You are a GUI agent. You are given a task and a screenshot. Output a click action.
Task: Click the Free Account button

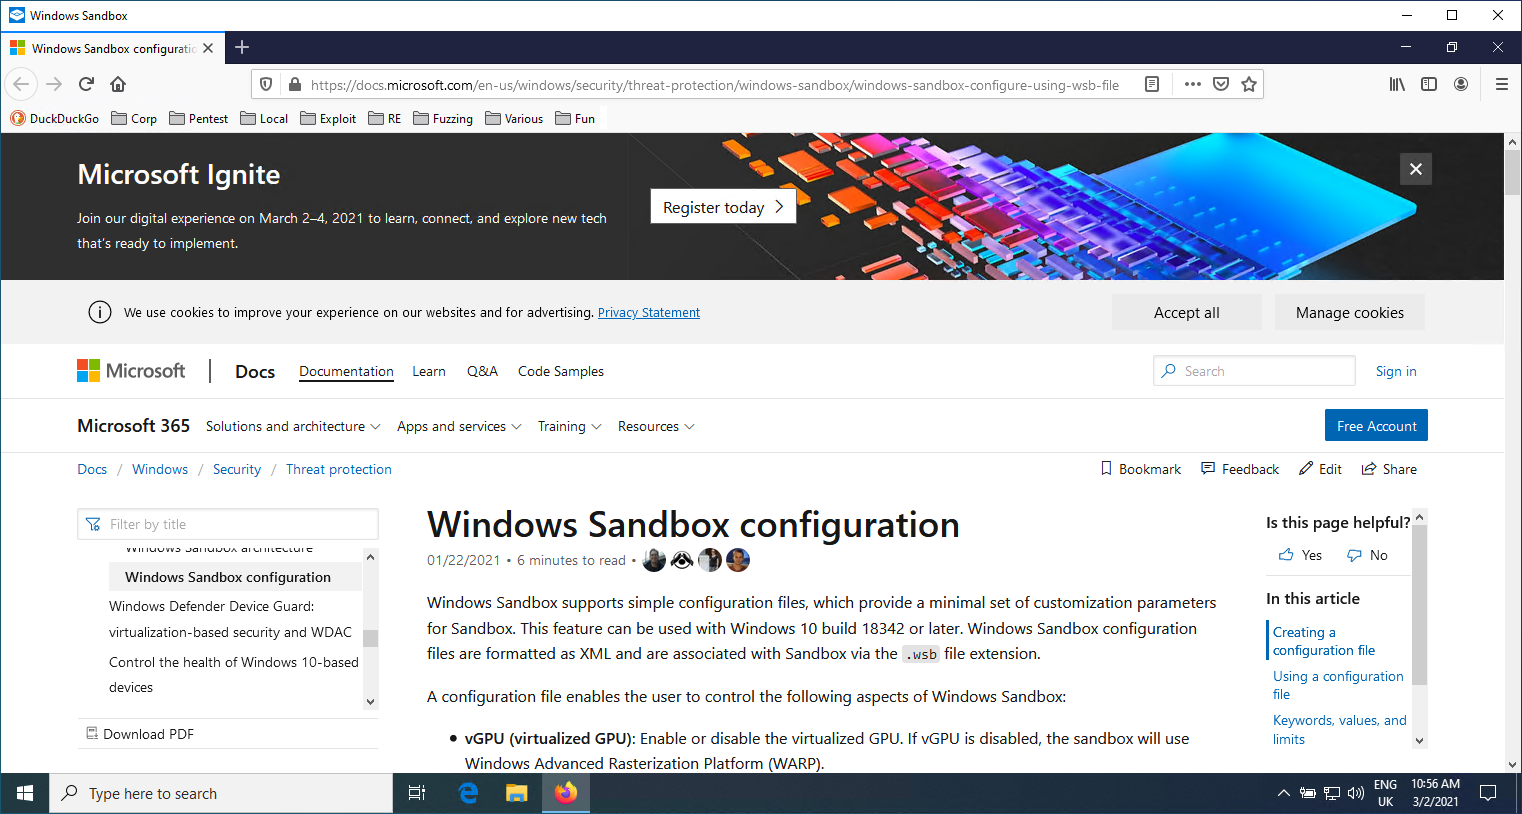1376,425
